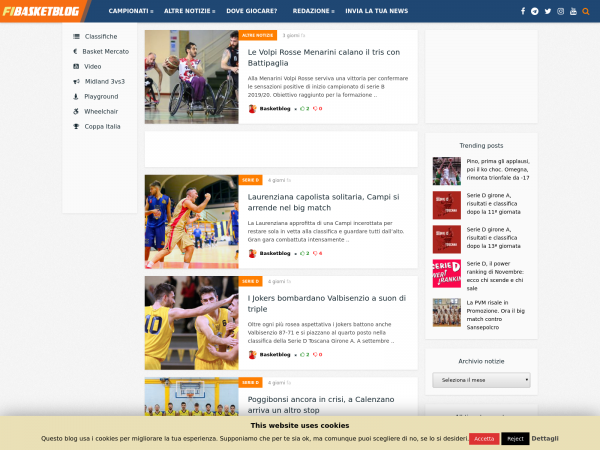600x450 pixels.
Task: Open Invia La Tua News menu item
Action: point(376,11)
